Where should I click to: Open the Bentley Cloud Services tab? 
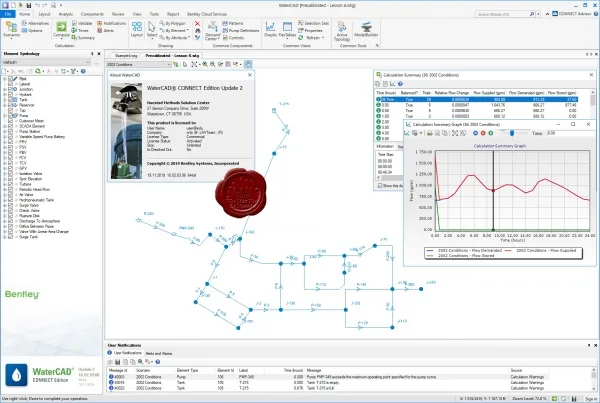click(x=207, y=14)
